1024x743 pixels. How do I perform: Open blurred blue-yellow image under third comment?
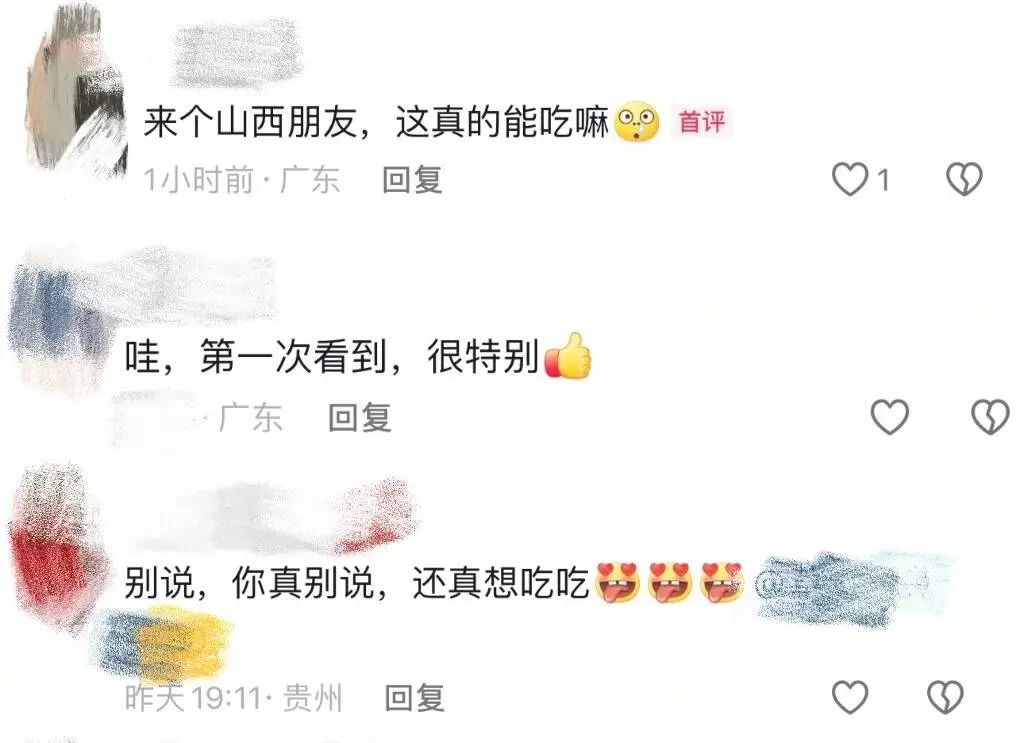tap(162, 641)
